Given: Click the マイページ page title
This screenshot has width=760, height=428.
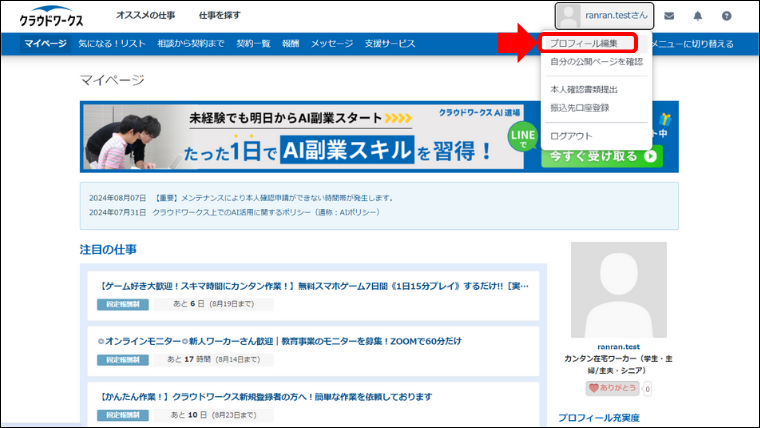Looking at the screenshot, I should pyautogui.click(x=112, y=80).
